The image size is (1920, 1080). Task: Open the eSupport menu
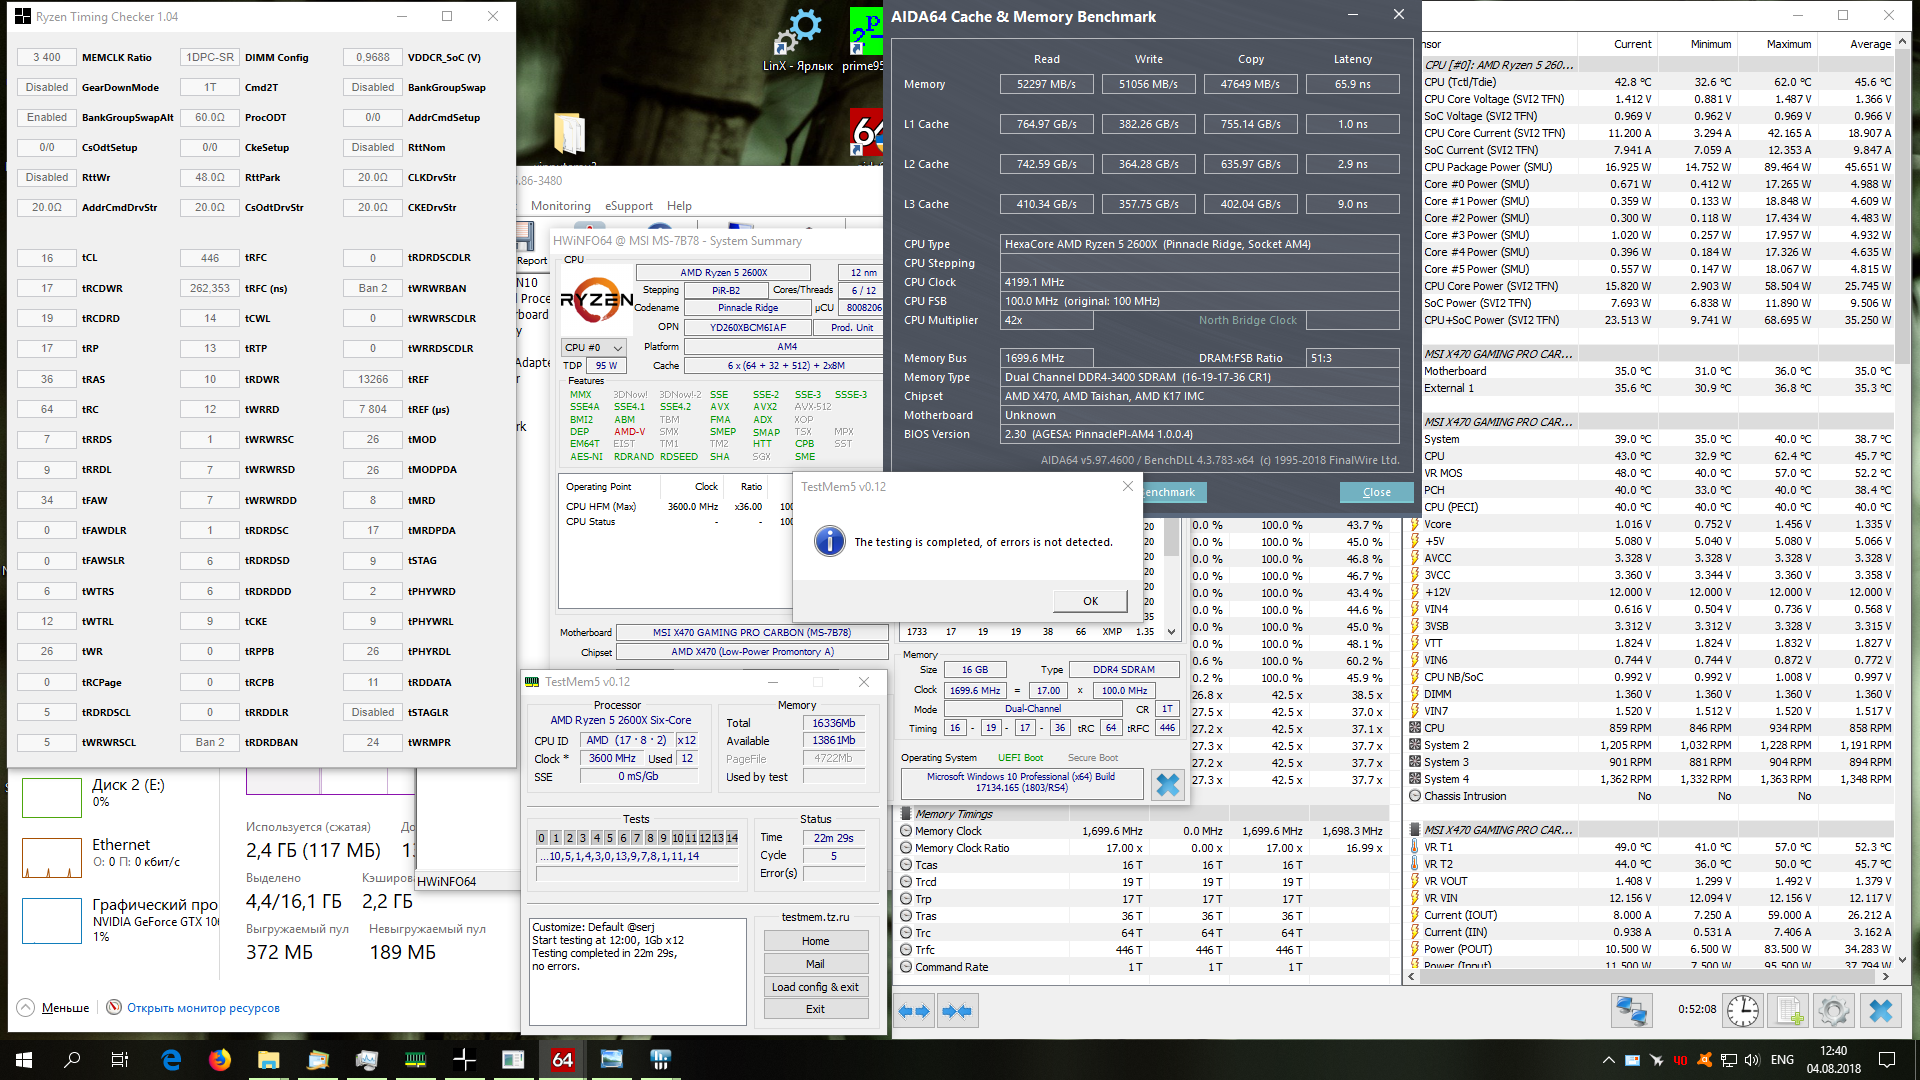coord(628,206)
